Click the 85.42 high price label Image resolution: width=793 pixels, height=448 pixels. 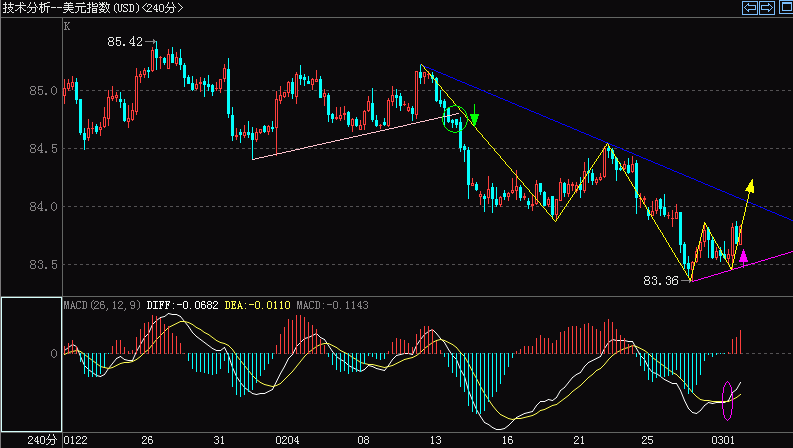[125, 42]
